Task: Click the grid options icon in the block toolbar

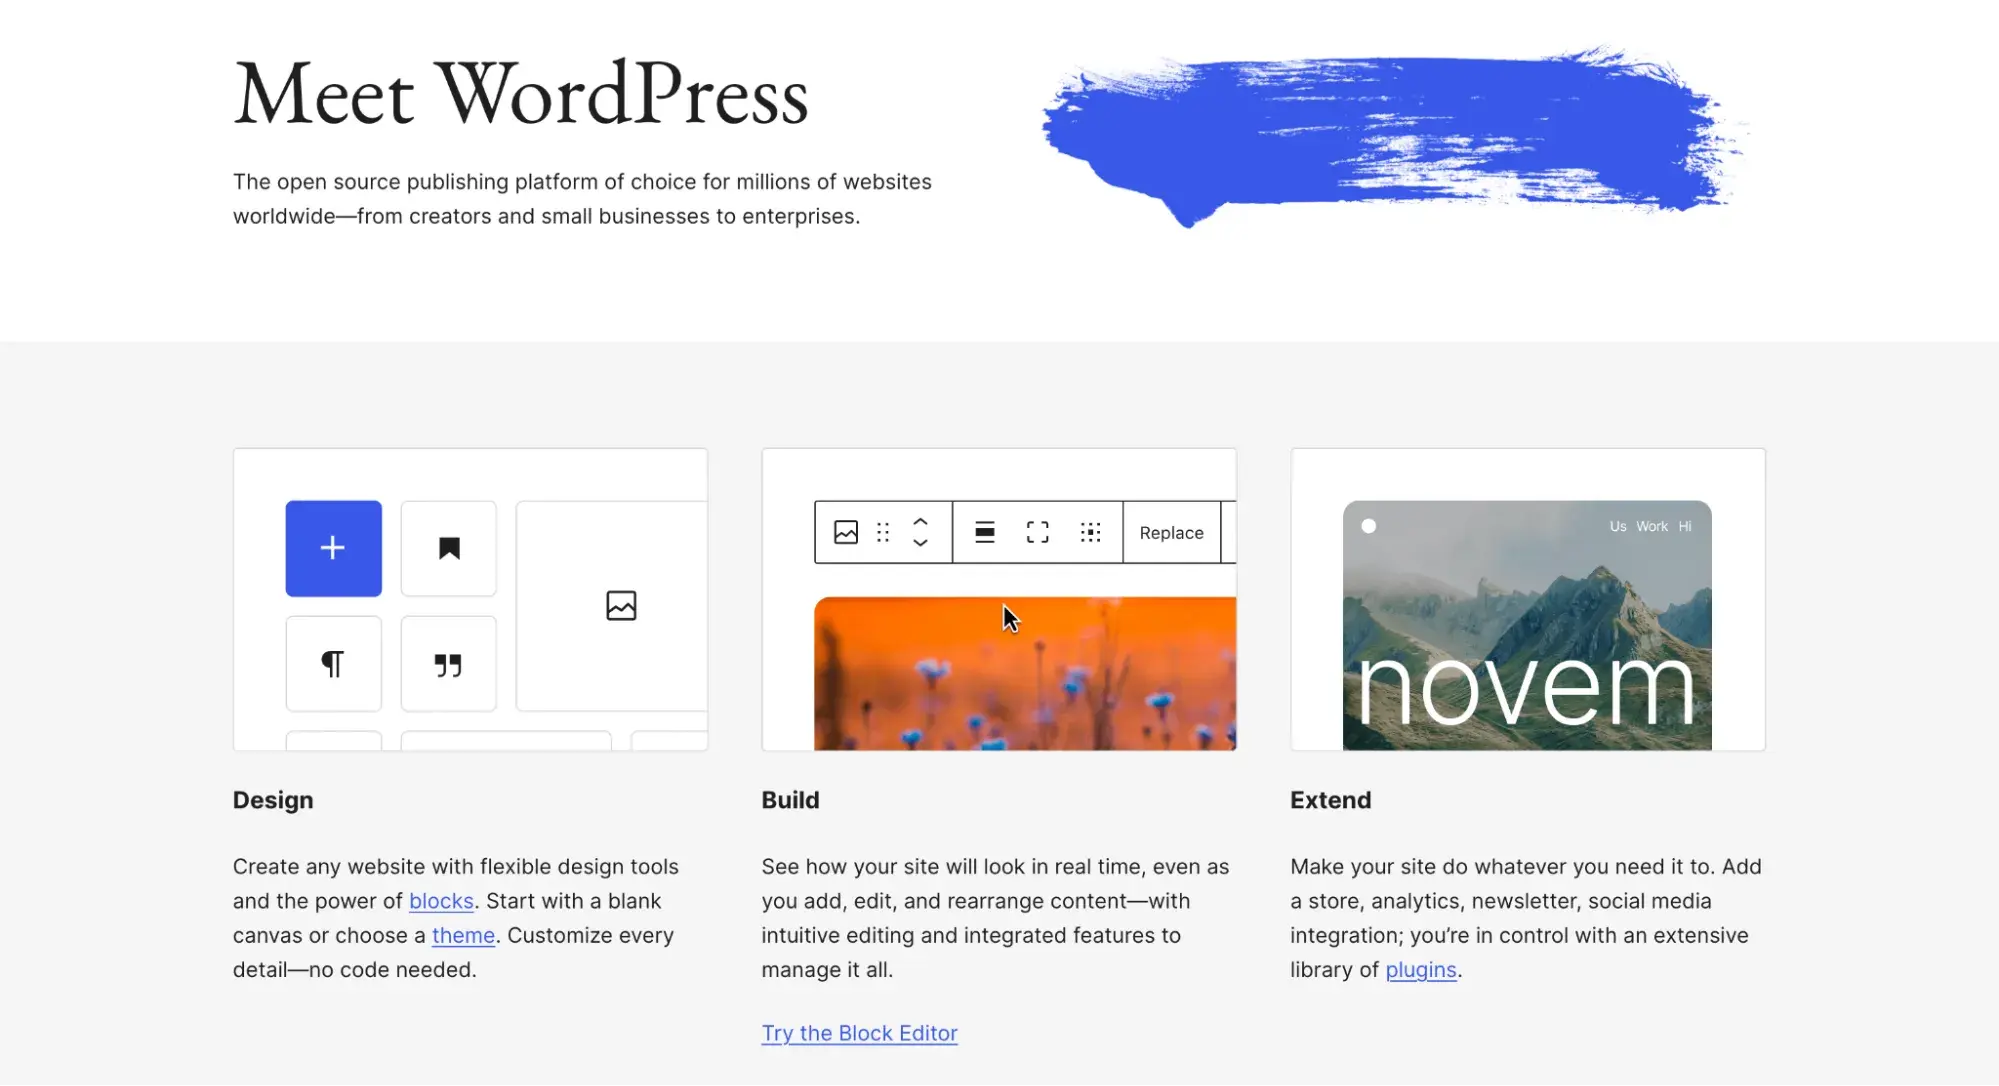Action: 1091,532
